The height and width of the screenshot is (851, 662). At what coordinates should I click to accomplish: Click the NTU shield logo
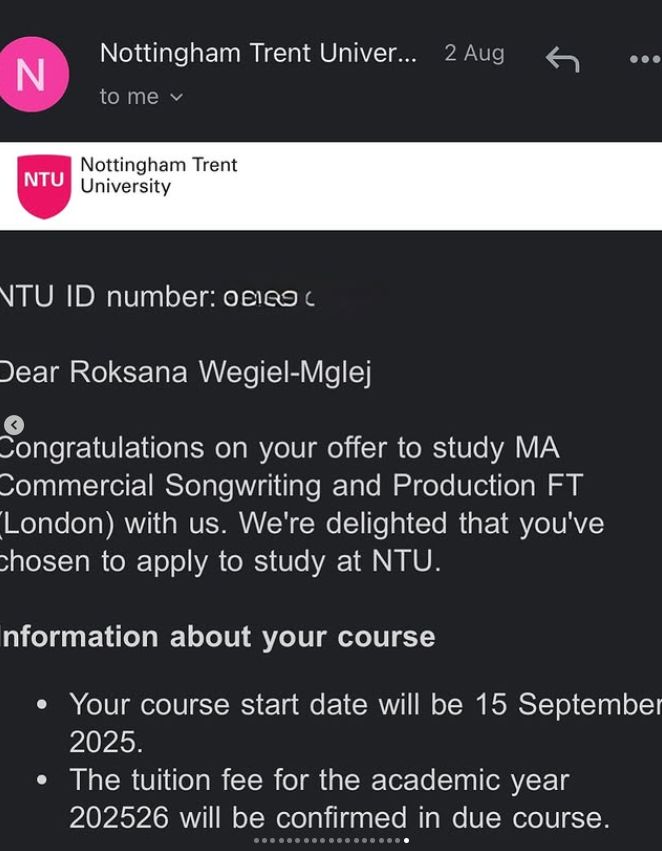44,186
